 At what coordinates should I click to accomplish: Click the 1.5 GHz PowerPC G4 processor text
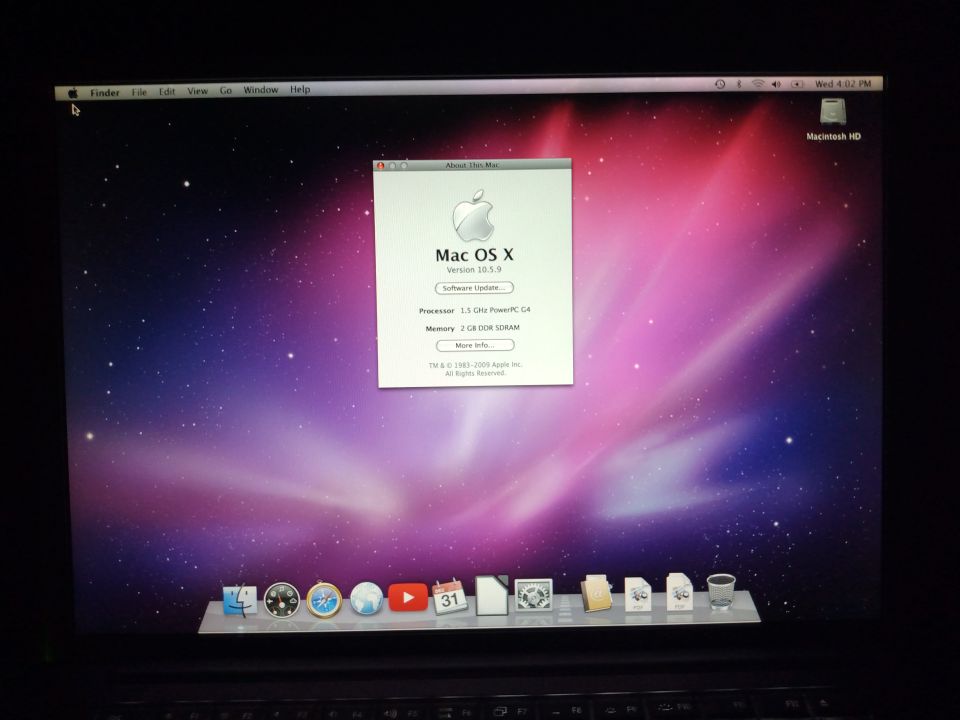(495, 310)
